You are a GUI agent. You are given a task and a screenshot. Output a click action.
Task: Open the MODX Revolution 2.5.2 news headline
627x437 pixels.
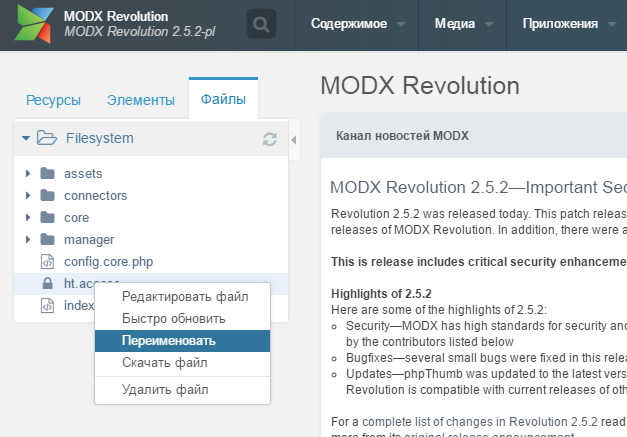(x=478, y=187)
